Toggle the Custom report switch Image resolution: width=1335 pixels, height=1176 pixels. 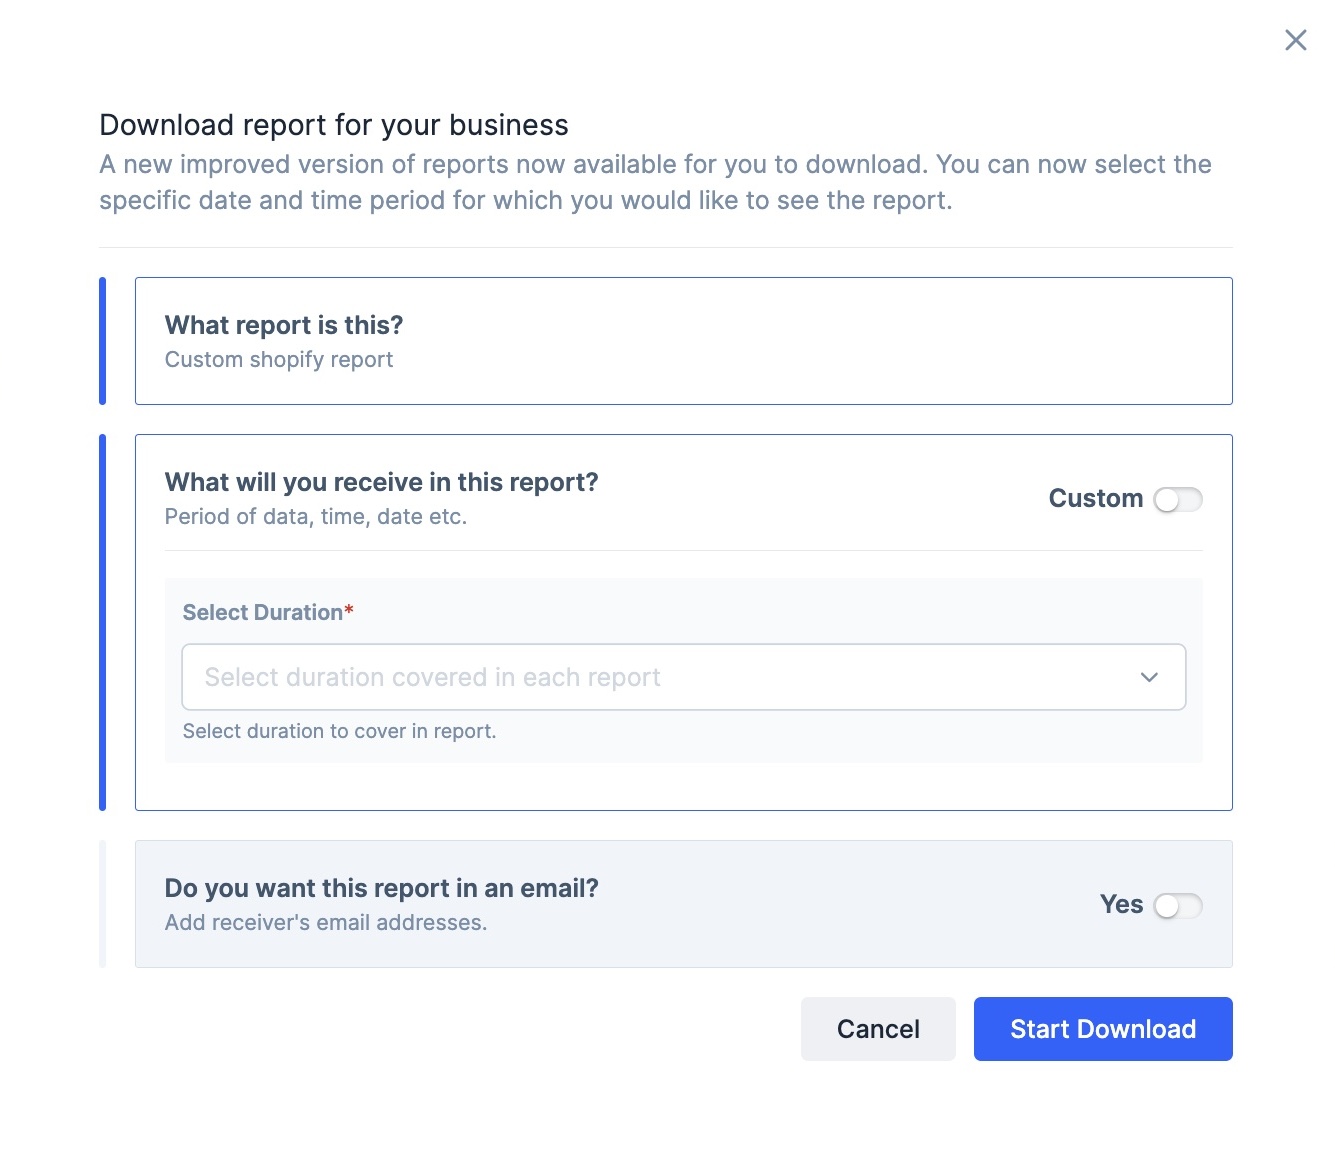tap(1177, 499)
